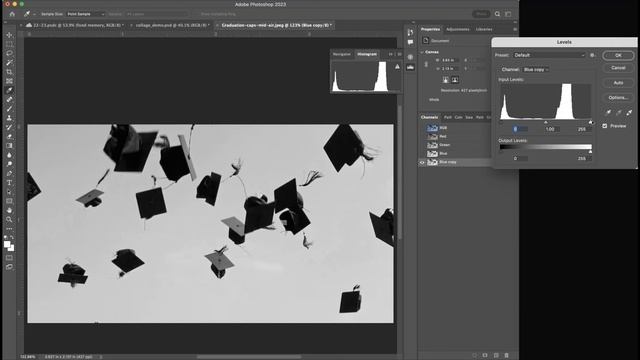This screenshot has height=360, width=640.
Task: Open the Graduation-caps-mid-air.jpeg document tab
Action: coord(276,25)
